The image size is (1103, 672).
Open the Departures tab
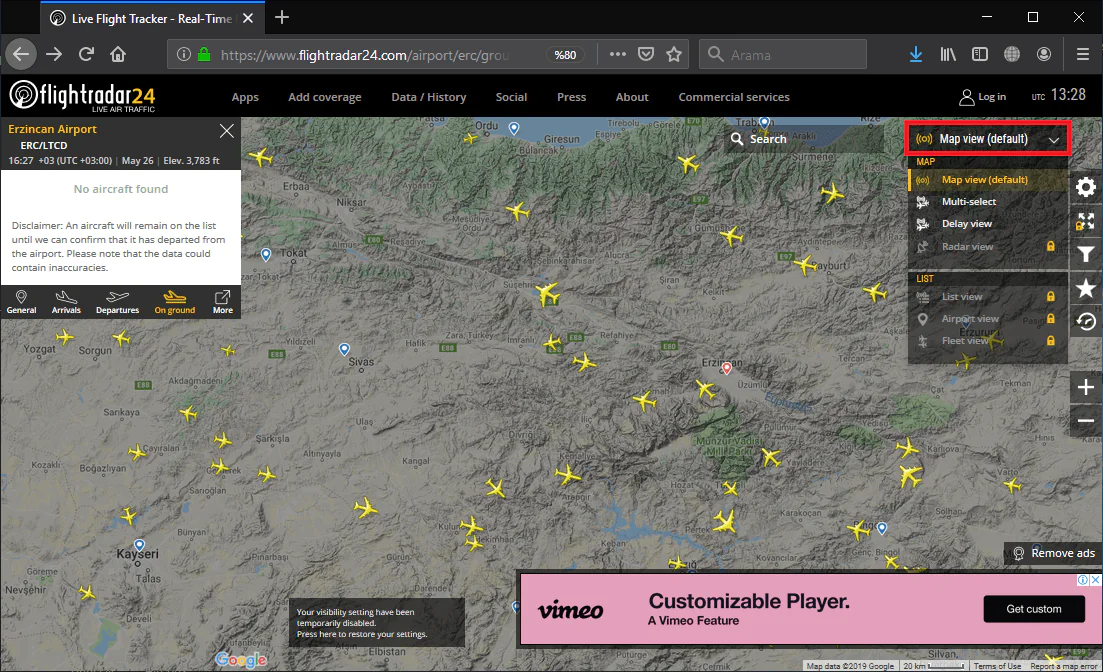(x=117, y=302)
